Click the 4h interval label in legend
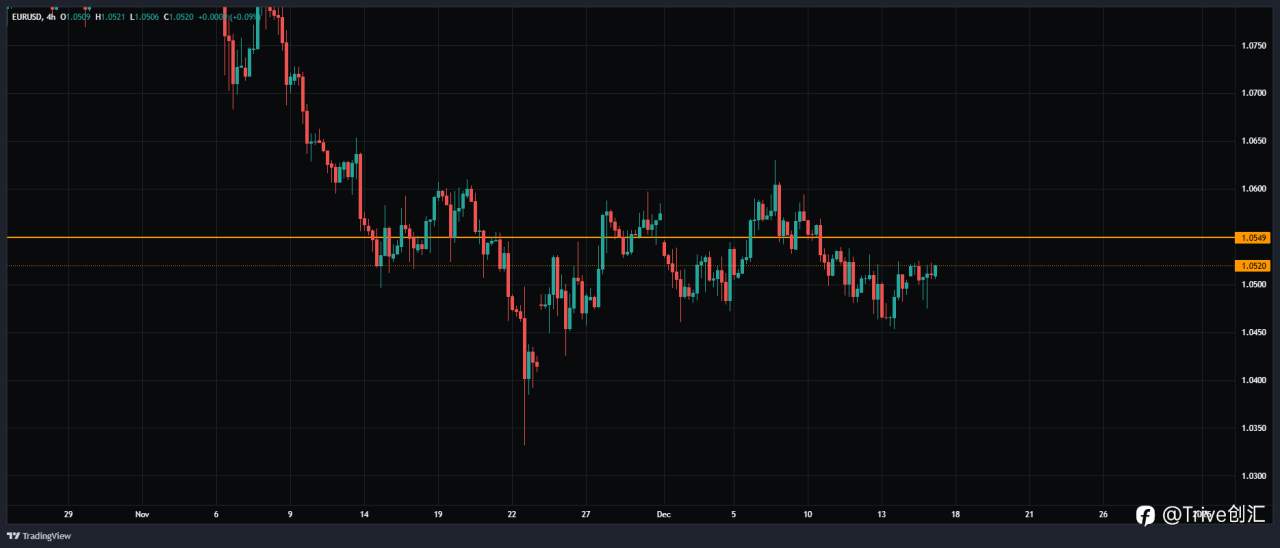The image size is (1280, 548). pyautogui.click(x=51, y=17)
